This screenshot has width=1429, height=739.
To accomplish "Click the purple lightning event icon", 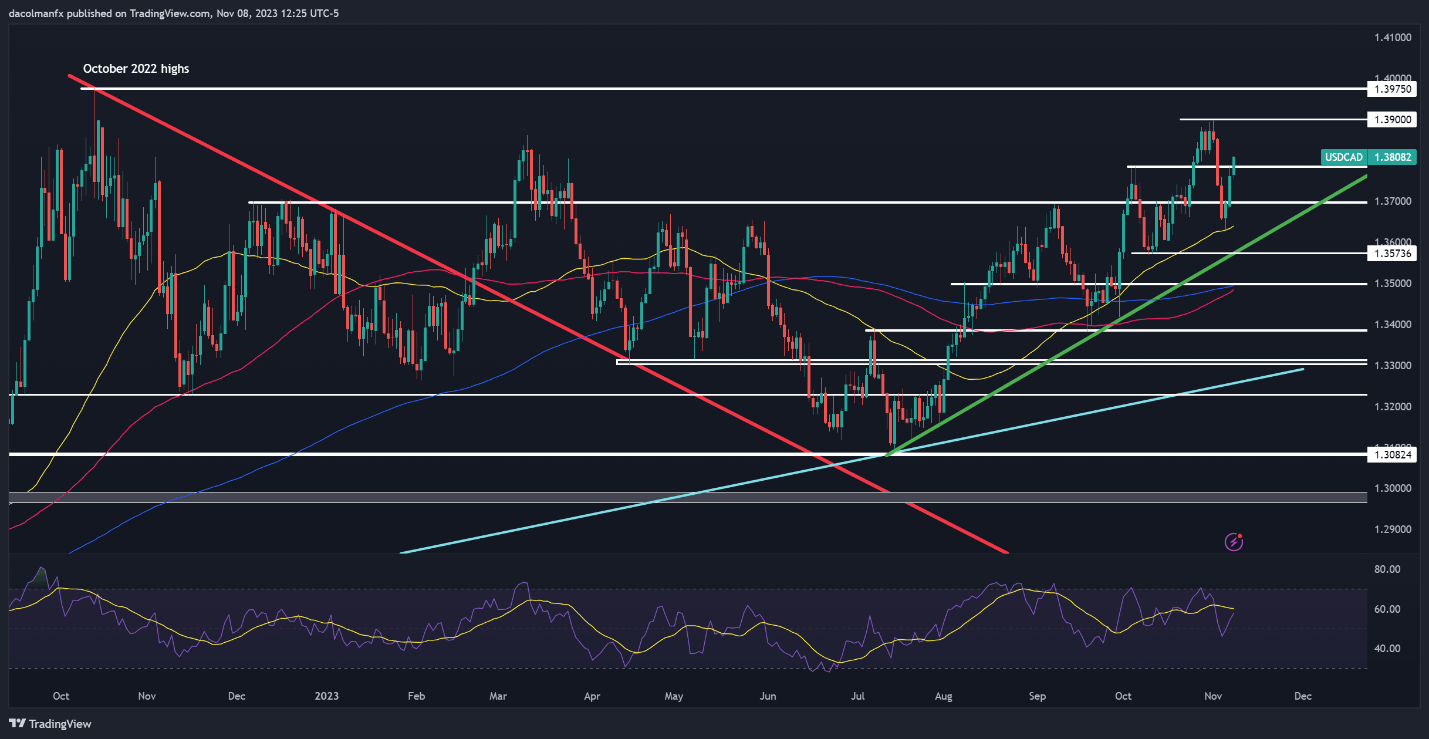I will pyautogui.click(x=1234, y=542).
